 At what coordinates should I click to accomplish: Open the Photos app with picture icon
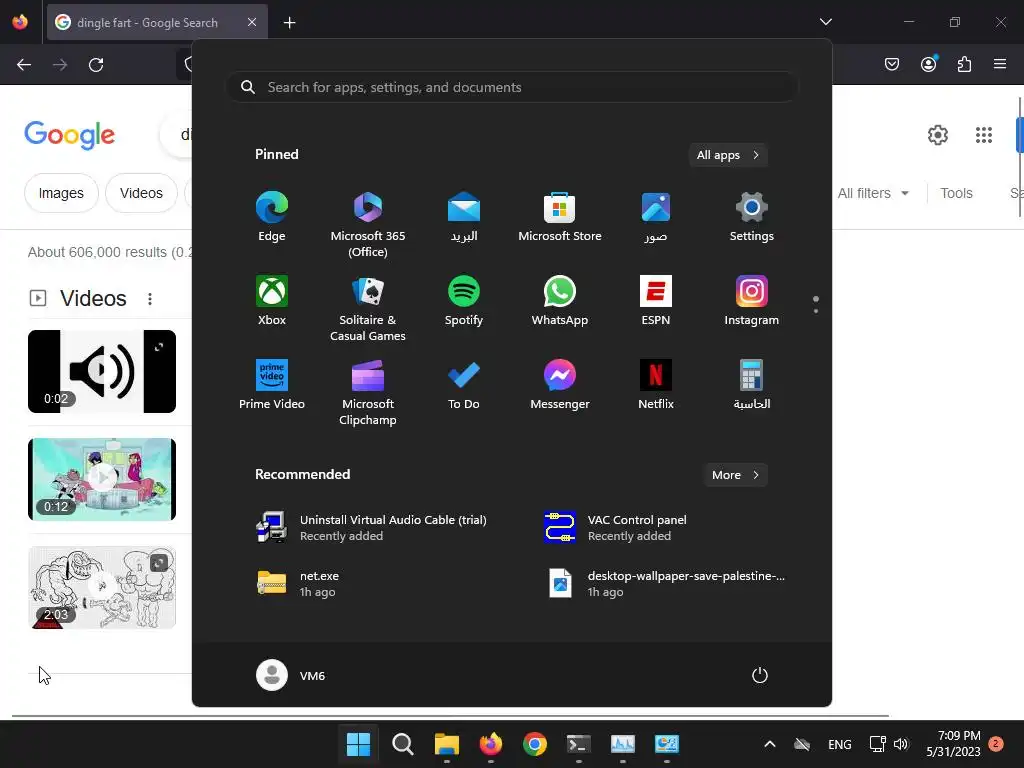pyautogui.click(x=656, y=217)
